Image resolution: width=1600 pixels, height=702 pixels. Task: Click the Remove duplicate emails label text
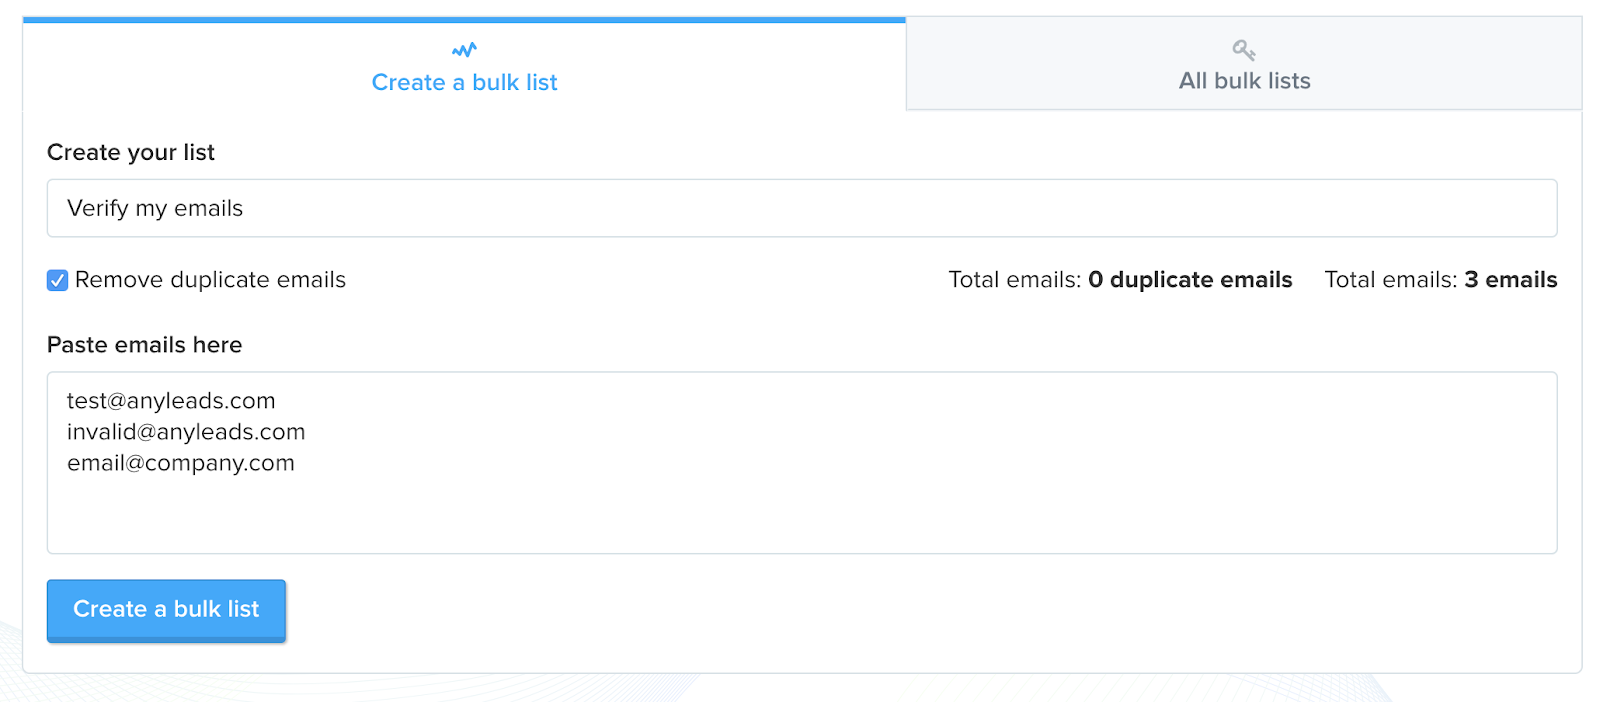pos(210,280)
